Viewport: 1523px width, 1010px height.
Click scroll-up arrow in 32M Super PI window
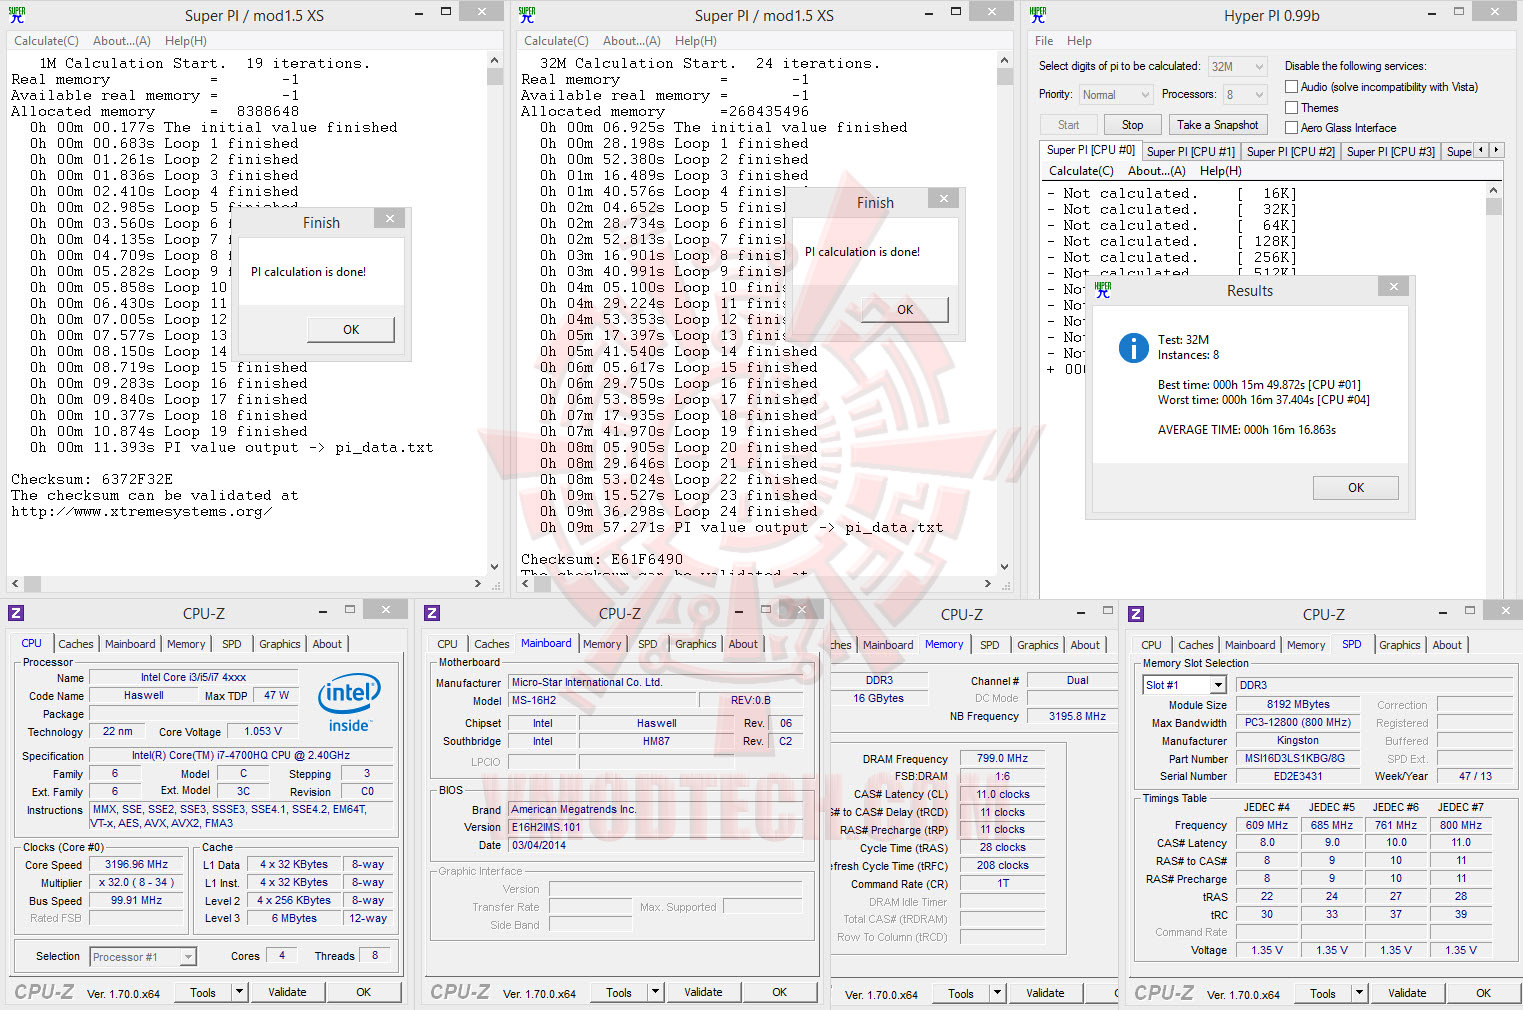pos(1004,60)
